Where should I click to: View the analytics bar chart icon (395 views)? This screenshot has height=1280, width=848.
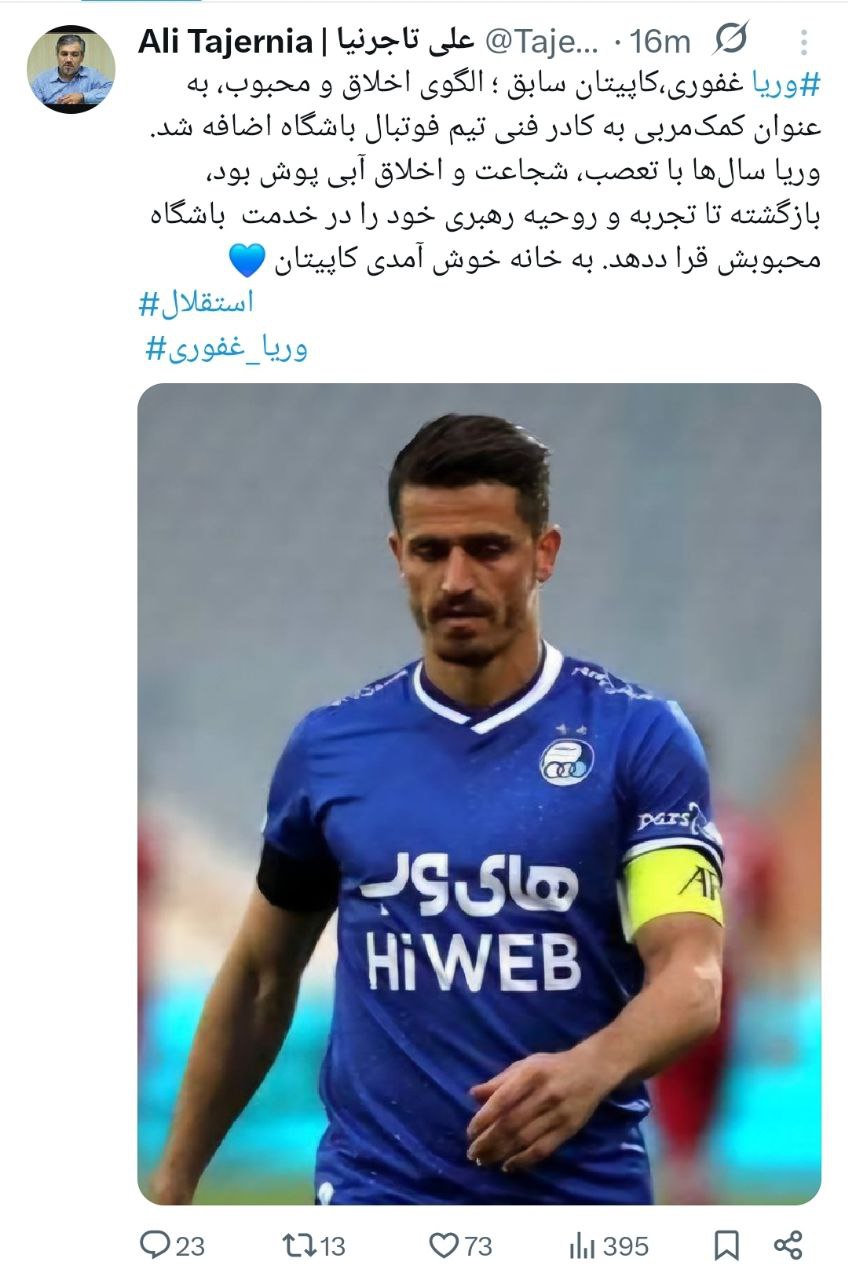(582, 1246)
